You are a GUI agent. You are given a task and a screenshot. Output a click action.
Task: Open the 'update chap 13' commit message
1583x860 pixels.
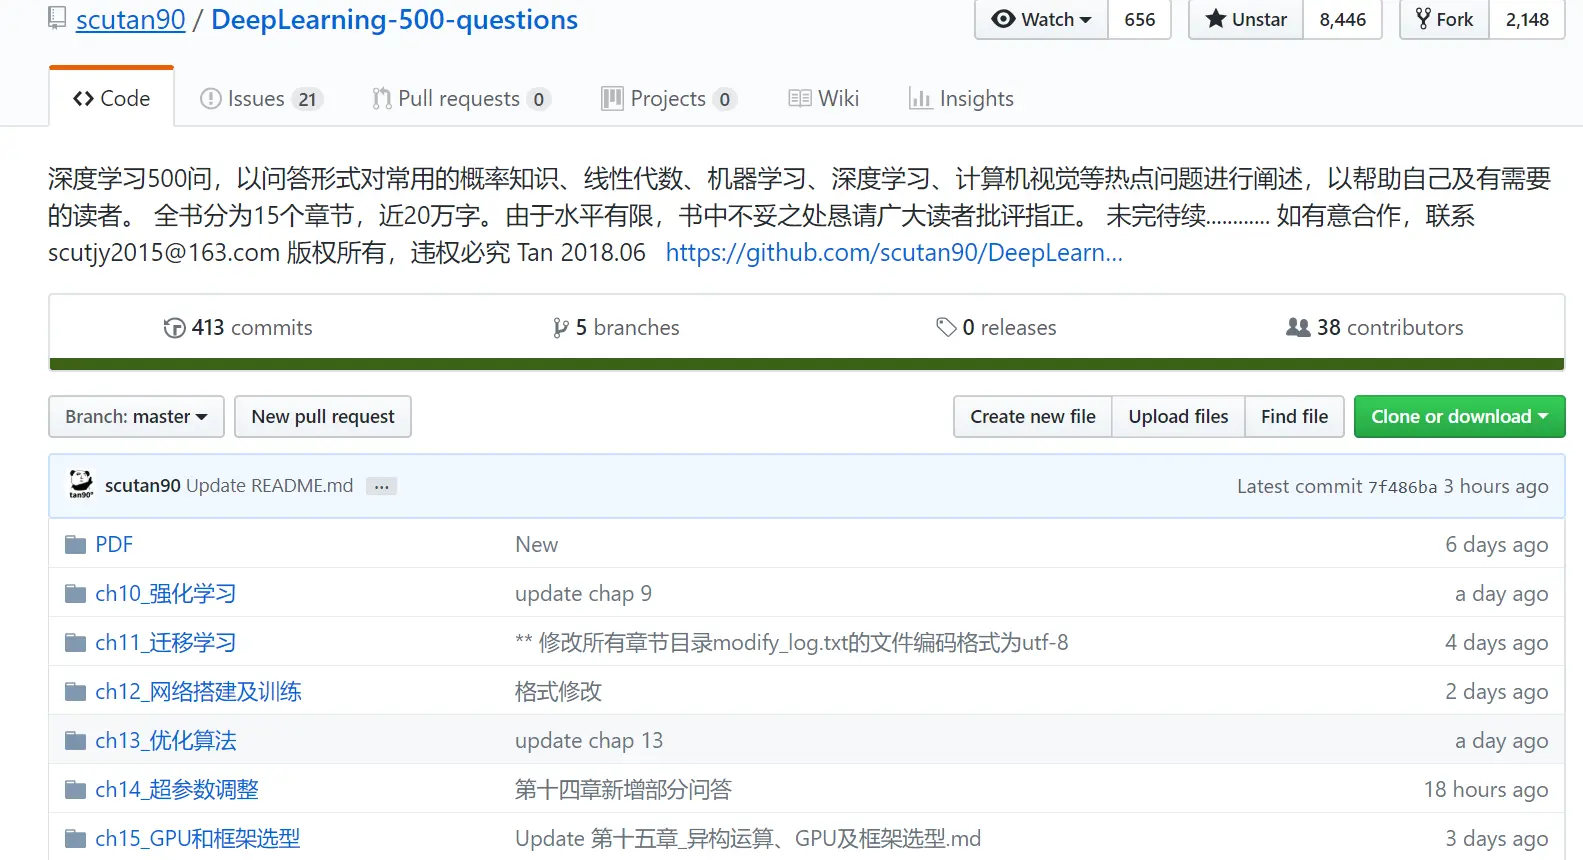tap(589, 740)
